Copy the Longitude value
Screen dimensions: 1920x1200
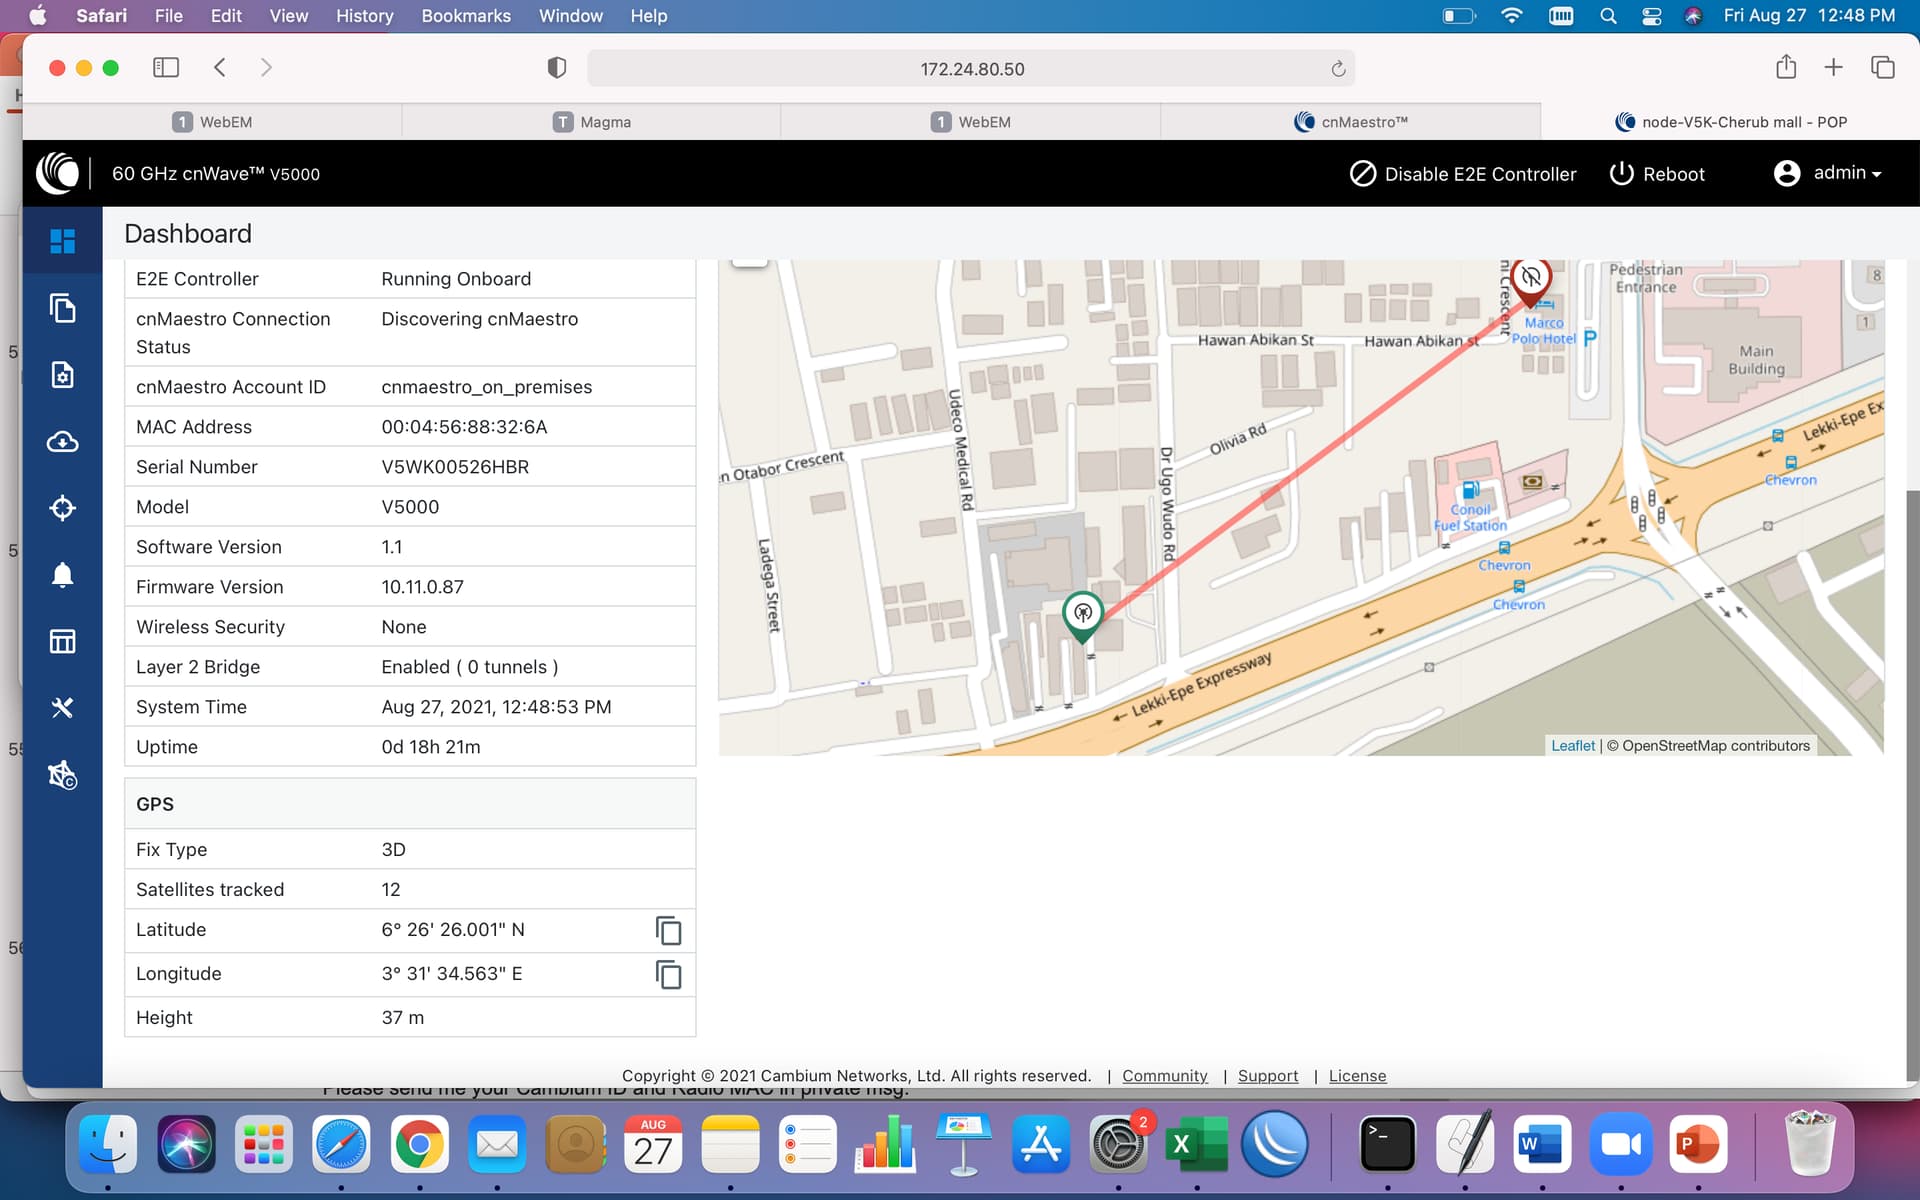click(668, 974)
